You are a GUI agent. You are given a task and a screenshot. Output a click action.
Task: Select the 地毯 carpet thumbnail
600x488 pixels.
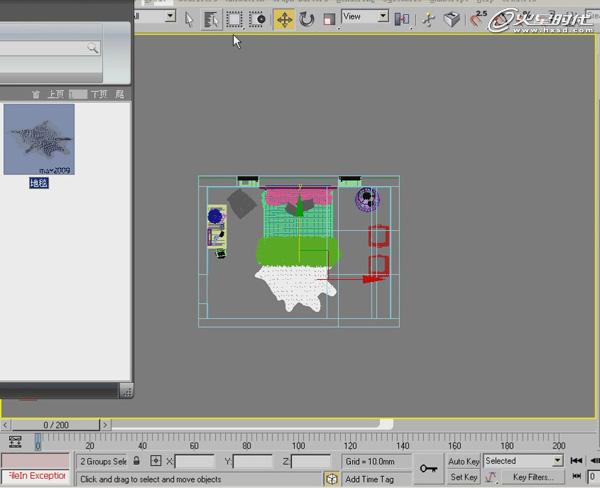38,140
